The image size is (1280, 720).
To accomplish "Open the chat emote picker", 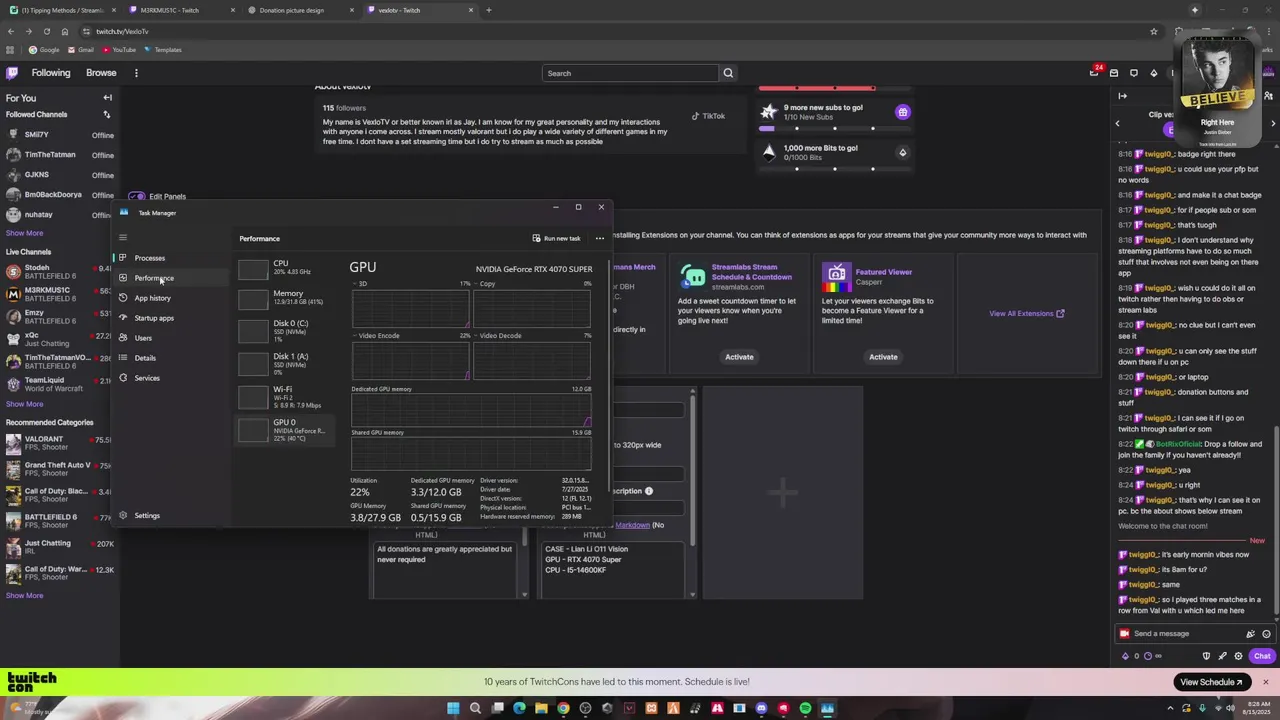I will [x=1266, y=634].
